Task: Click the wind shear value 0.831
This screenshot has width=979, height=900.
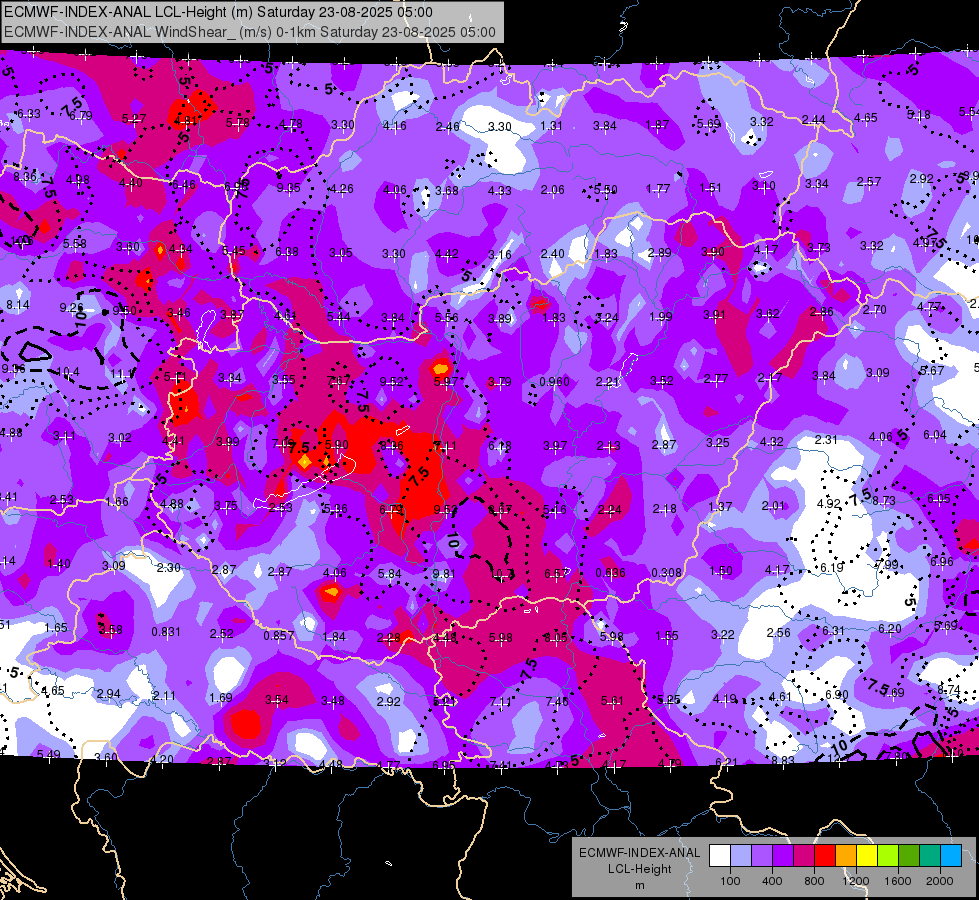Action: [x=166, y=632]
